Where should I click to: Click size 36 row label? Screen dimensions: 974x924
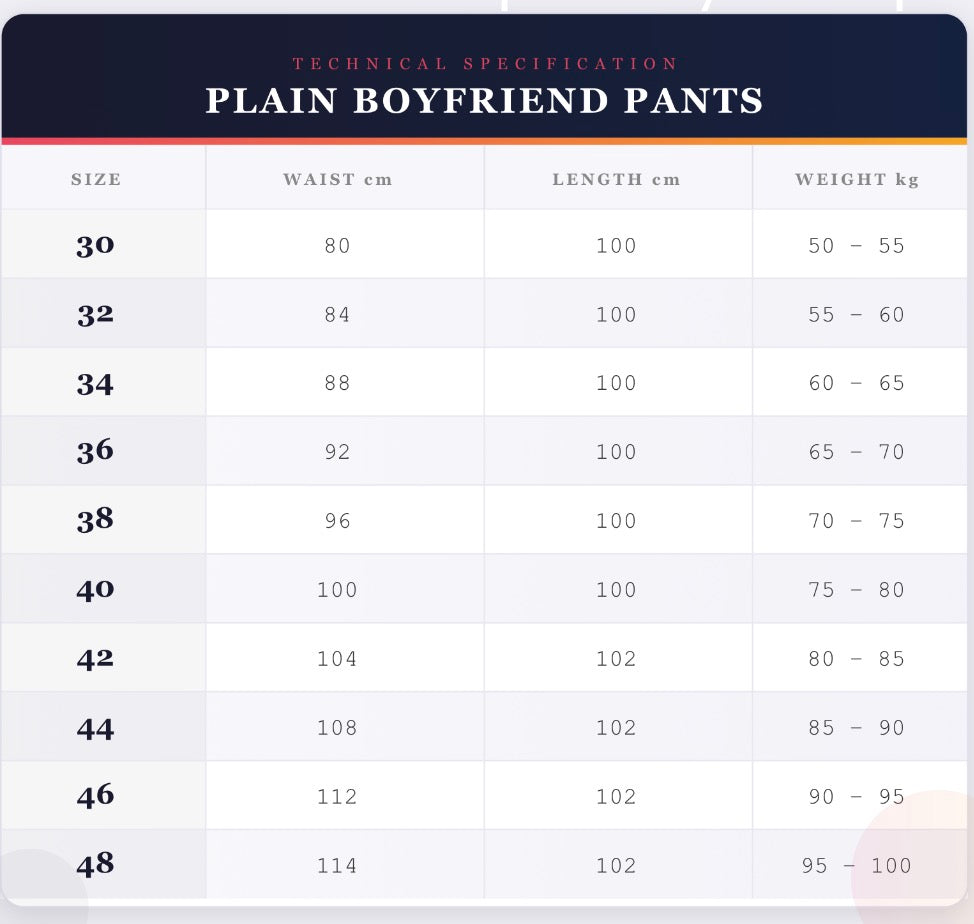pos(95,451)
